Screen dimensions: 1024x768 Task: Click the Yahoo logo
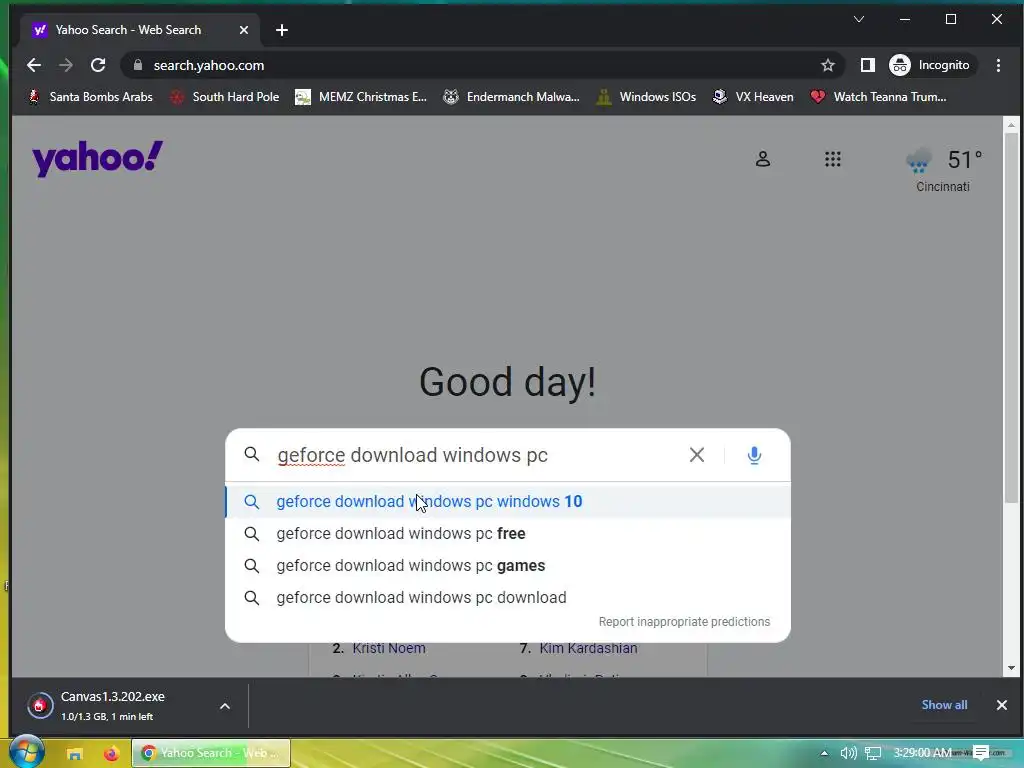tap(97, 159)
